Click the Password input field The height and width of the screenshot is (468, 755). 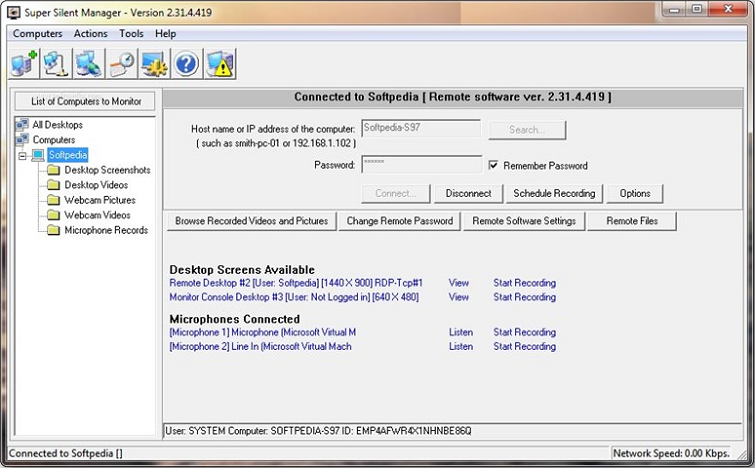click(420, 165)
